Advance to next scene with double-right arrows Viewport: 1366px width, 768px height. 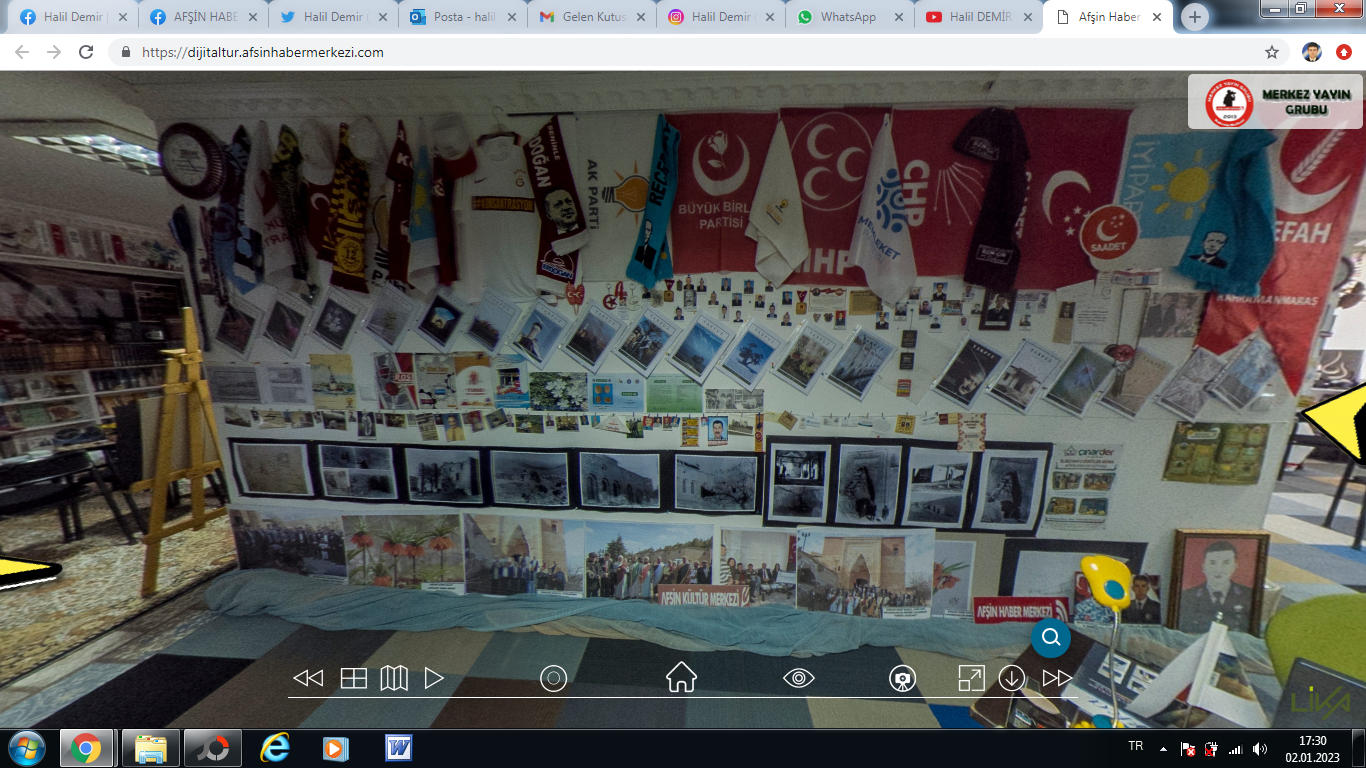point(1057,678)
